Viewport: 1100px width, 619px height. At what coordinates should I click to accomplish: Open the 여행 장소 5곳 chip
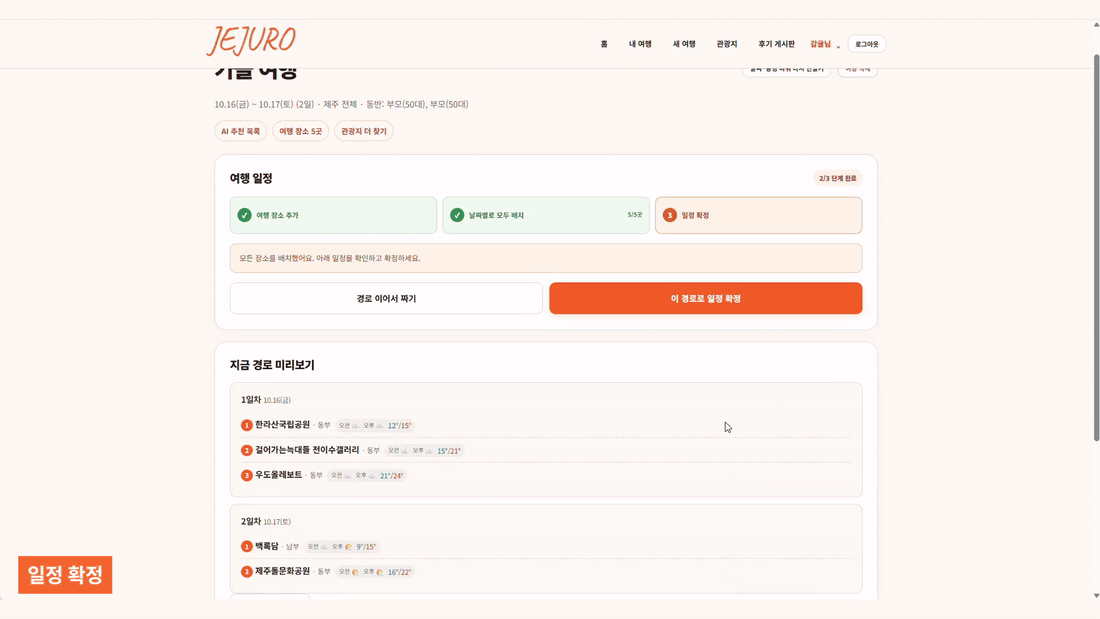click(x=300, y=131)
